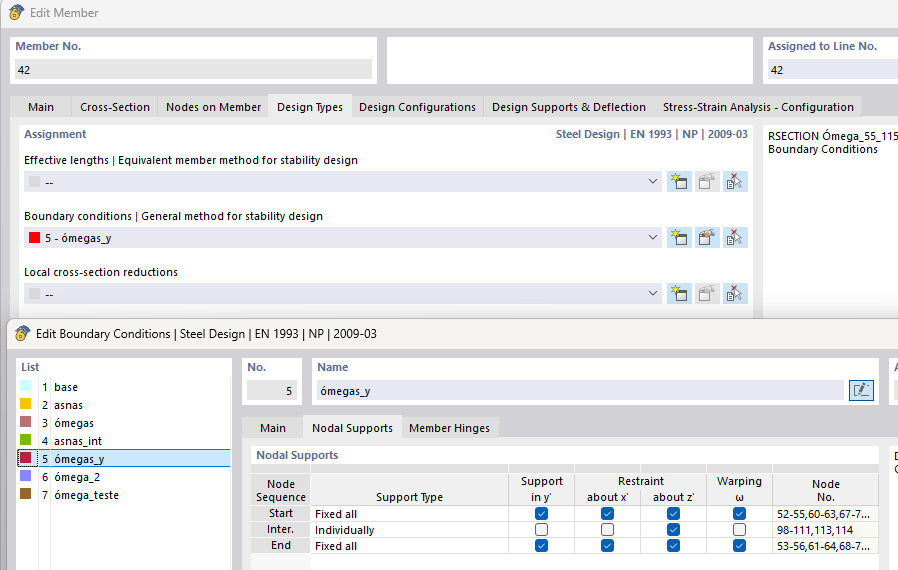The height and width of the screenshot is (570, 898).
Task: Click new boundary conditions icon
Action: click(x=679, y=238)
